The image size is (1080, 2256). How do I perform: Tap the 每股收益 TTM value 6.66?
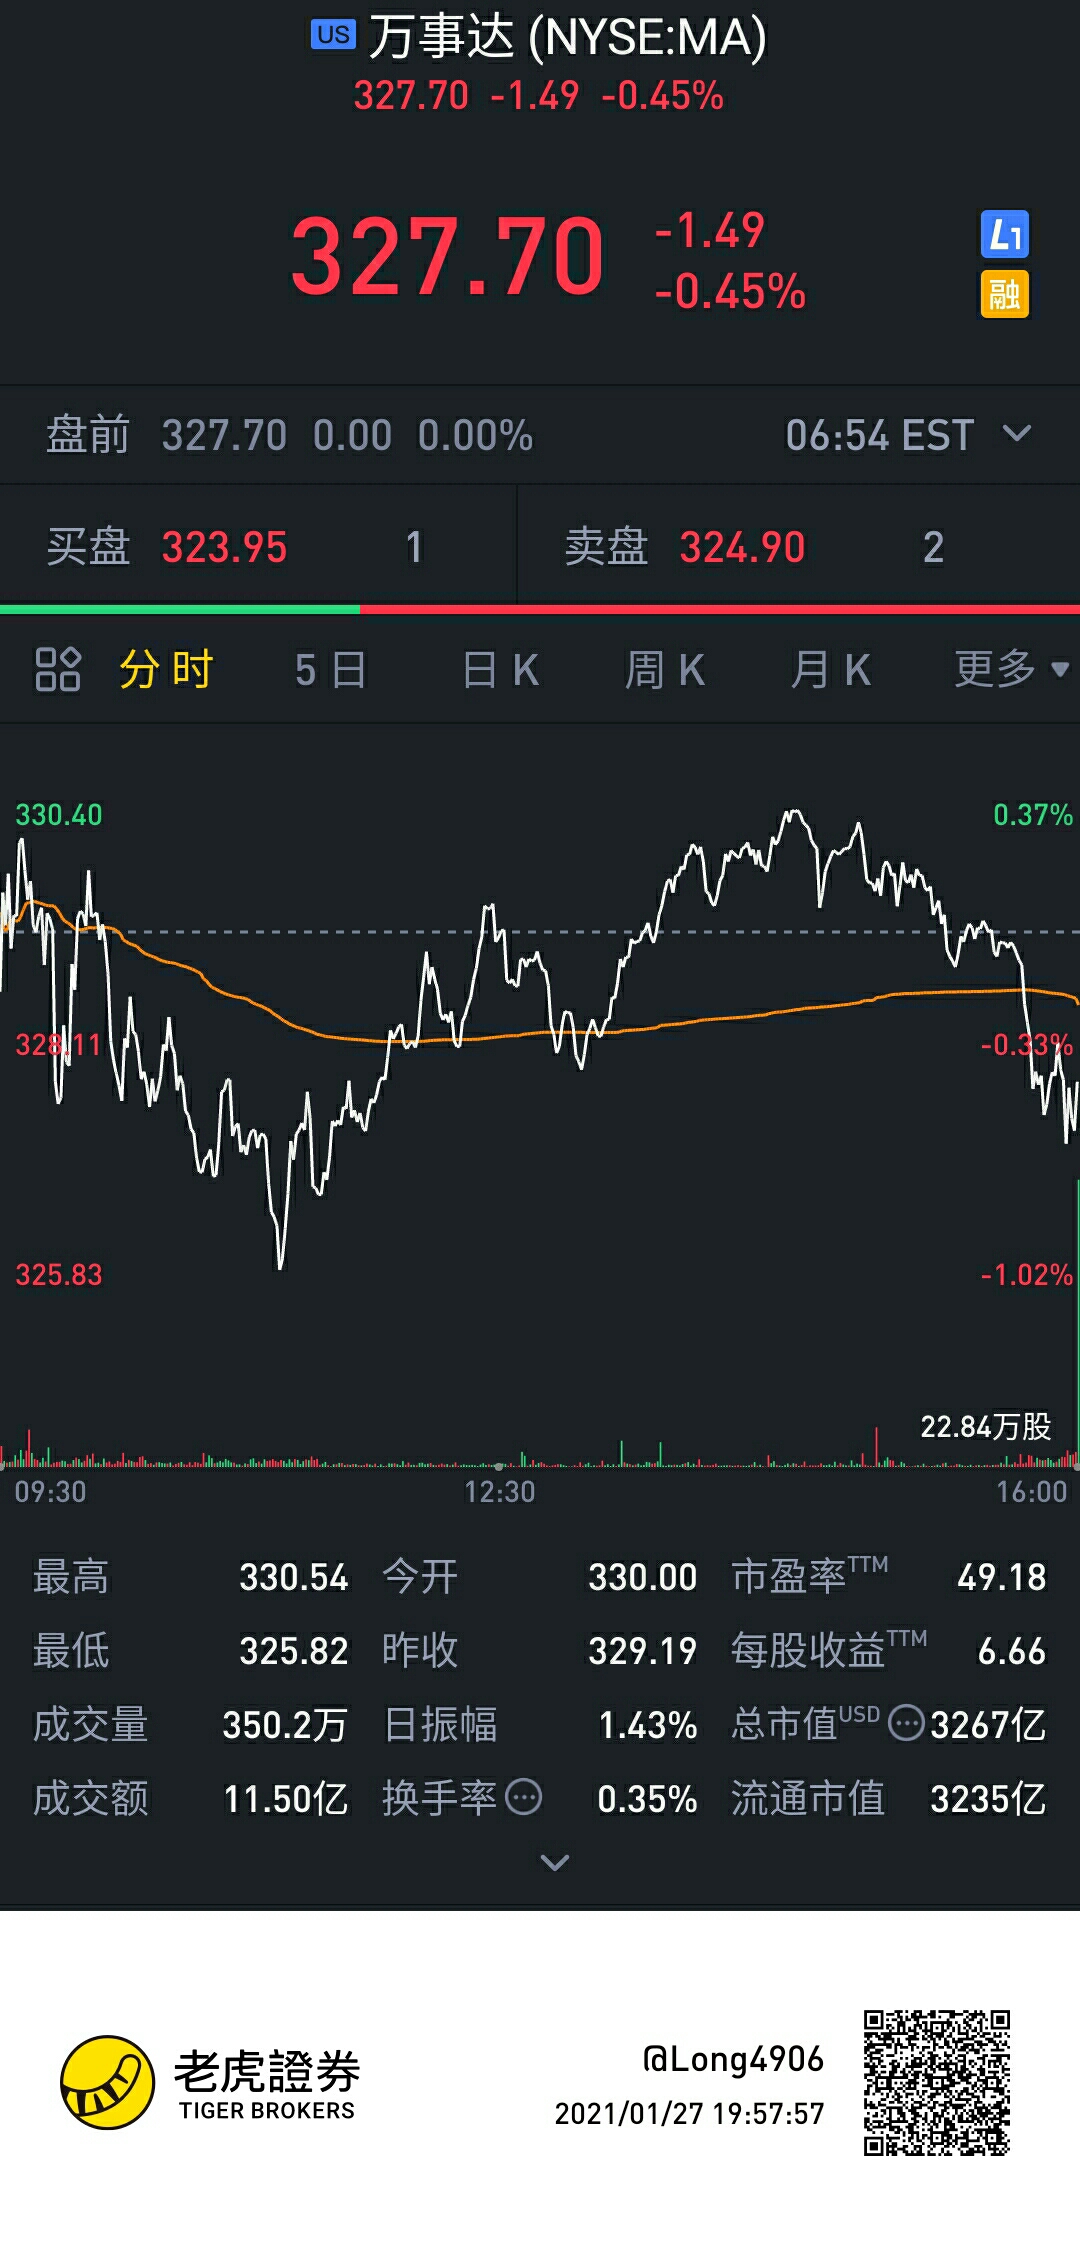pyautogui.click(x=1011, y=1651)
